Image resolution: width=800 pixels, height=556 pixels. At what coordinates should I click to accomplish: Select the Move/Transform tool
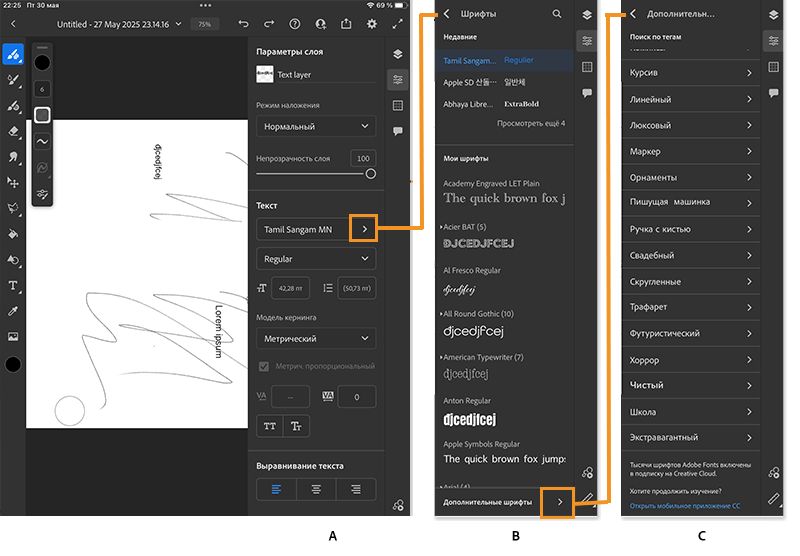point(13,183)
